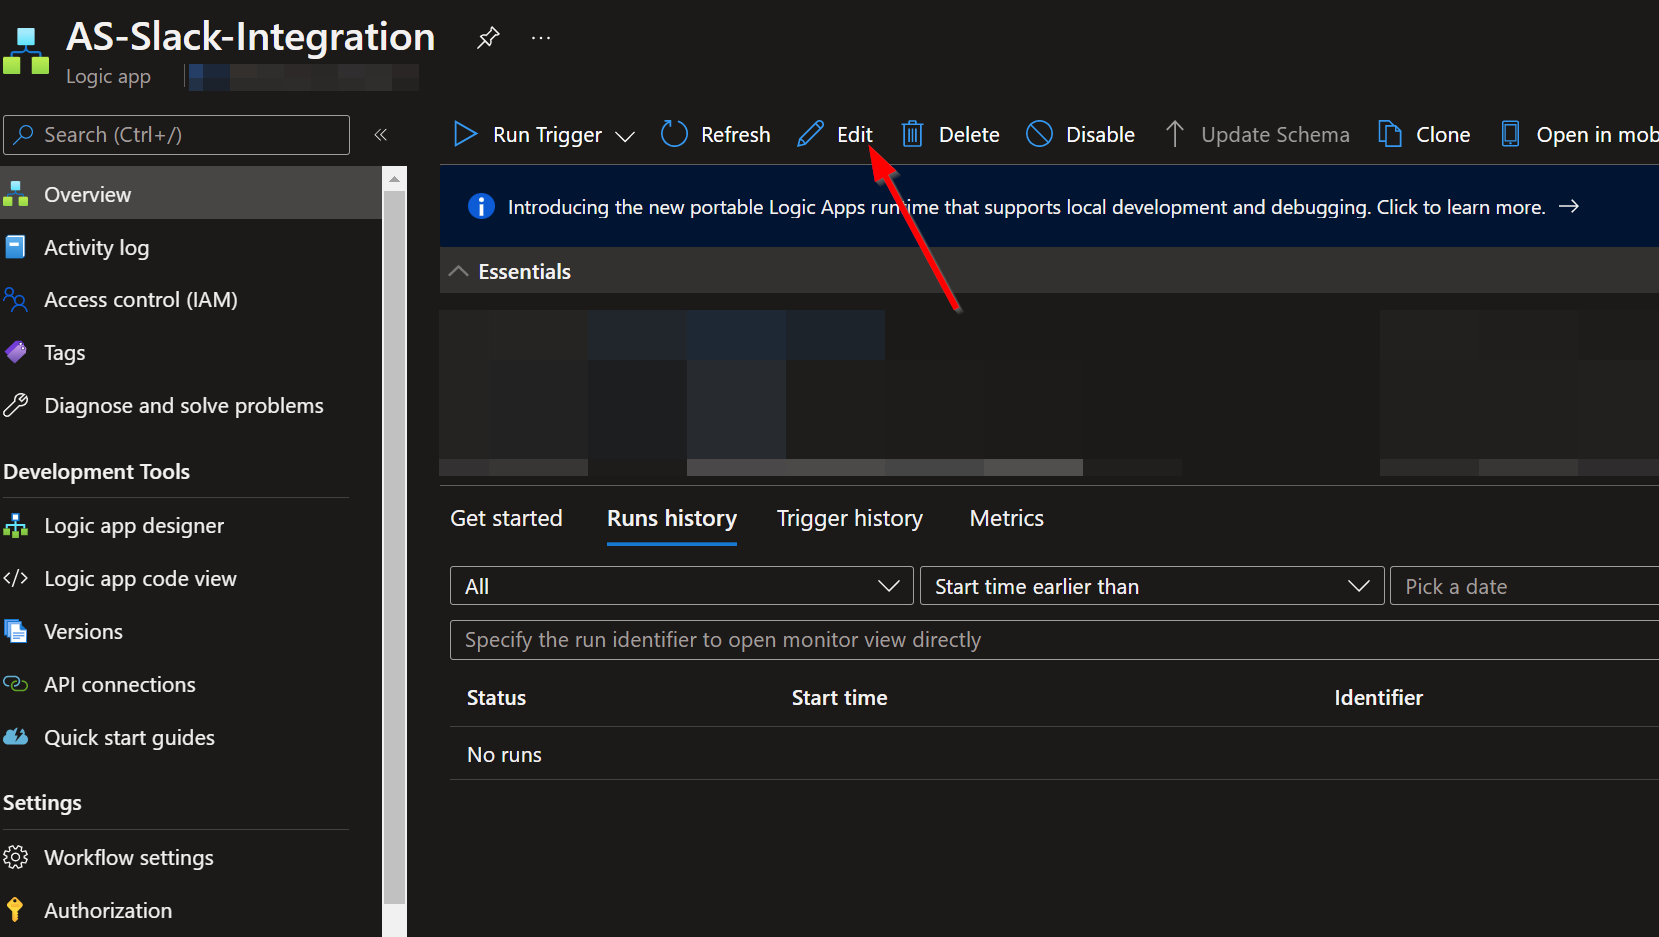Click the Versions icon

[x=15, y=631]
